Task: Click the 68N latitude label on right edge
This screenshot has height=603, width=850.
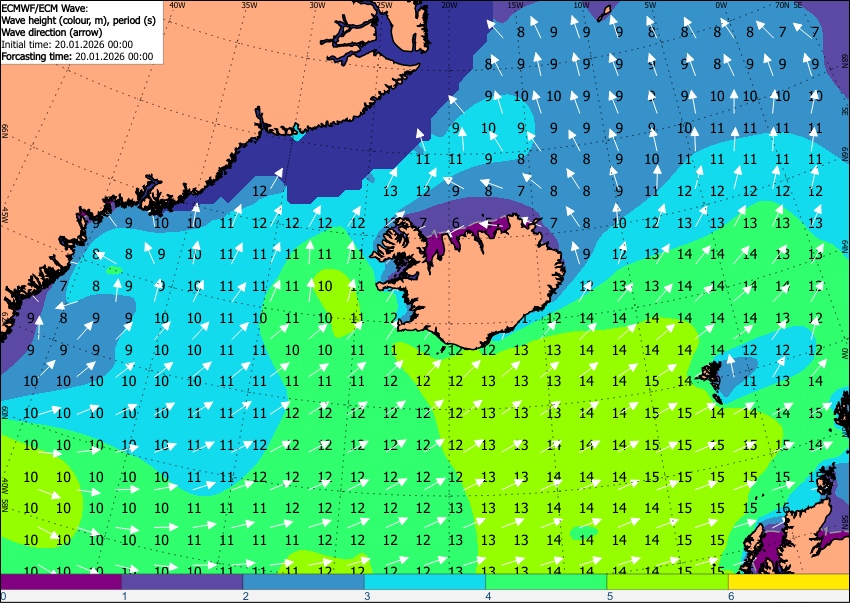Action: [x=845, y=60]
